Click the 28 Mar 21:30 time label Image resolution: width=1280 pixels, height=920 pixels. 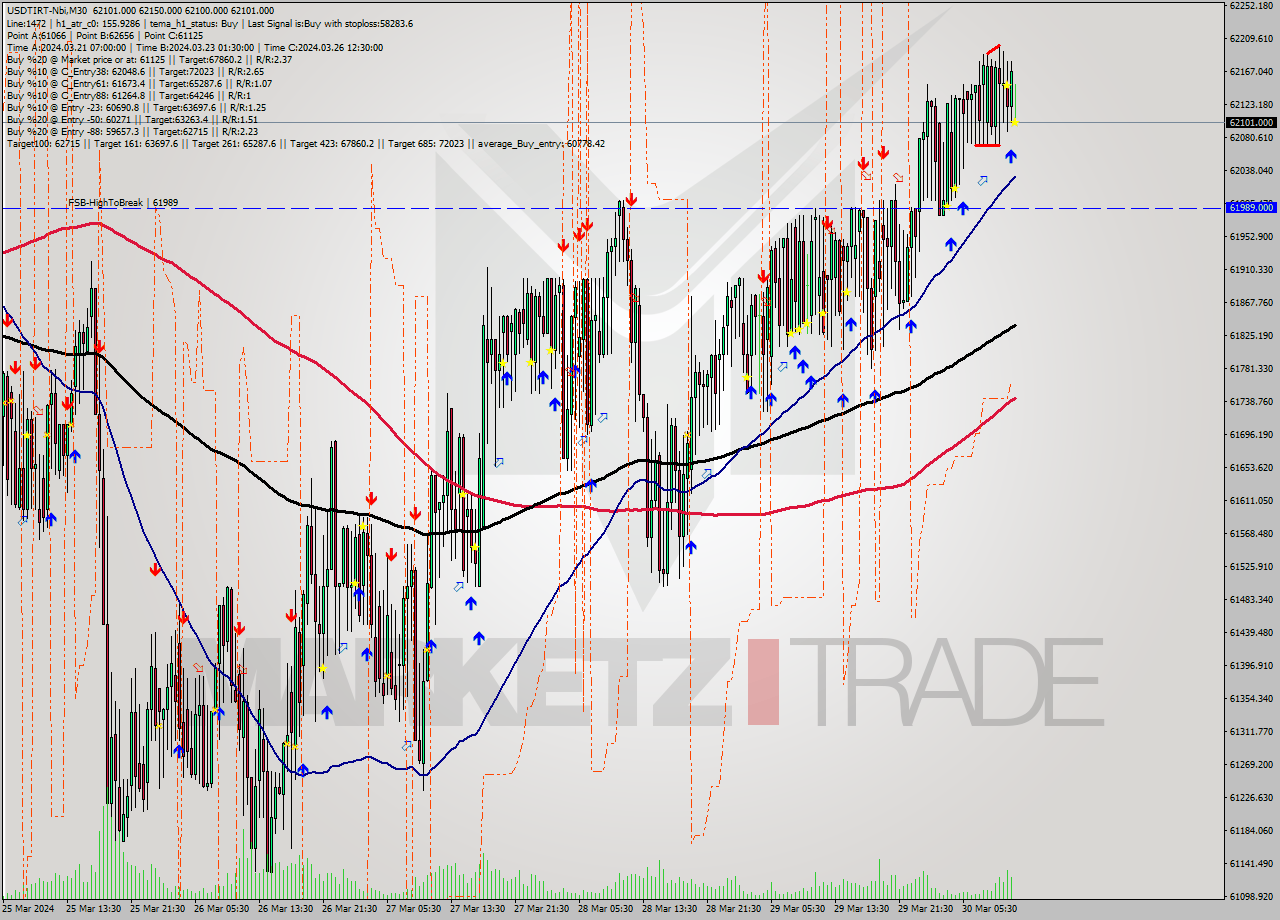[x=733, y=909]
